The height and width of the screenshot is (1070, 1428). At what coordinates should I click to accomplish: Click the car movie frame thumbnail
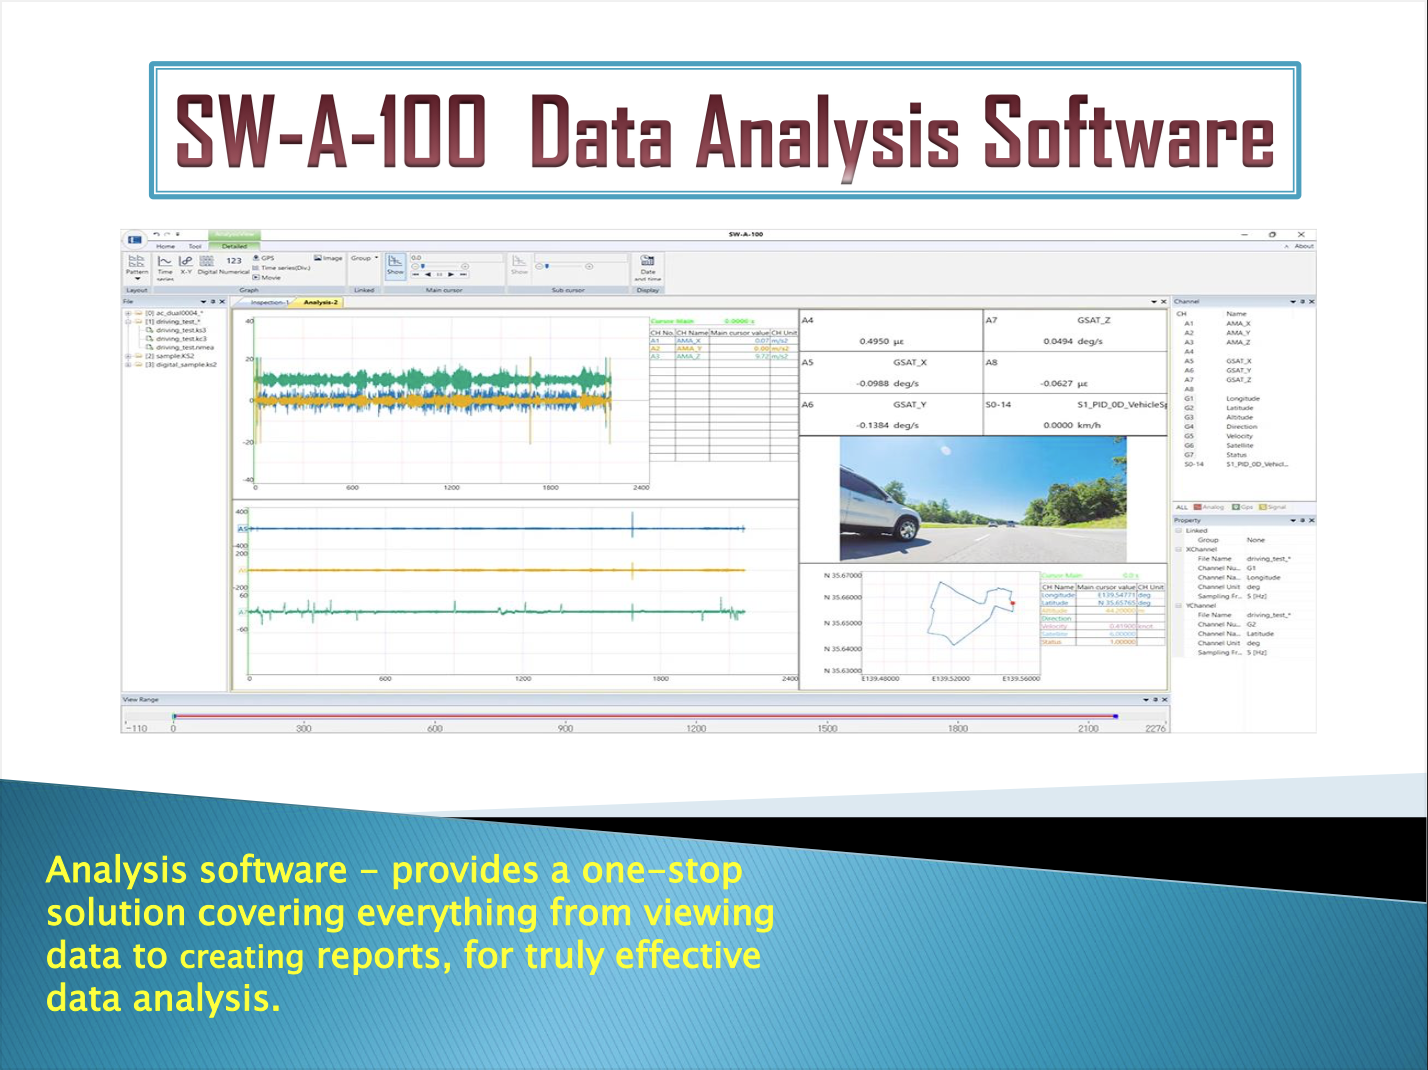983,499
